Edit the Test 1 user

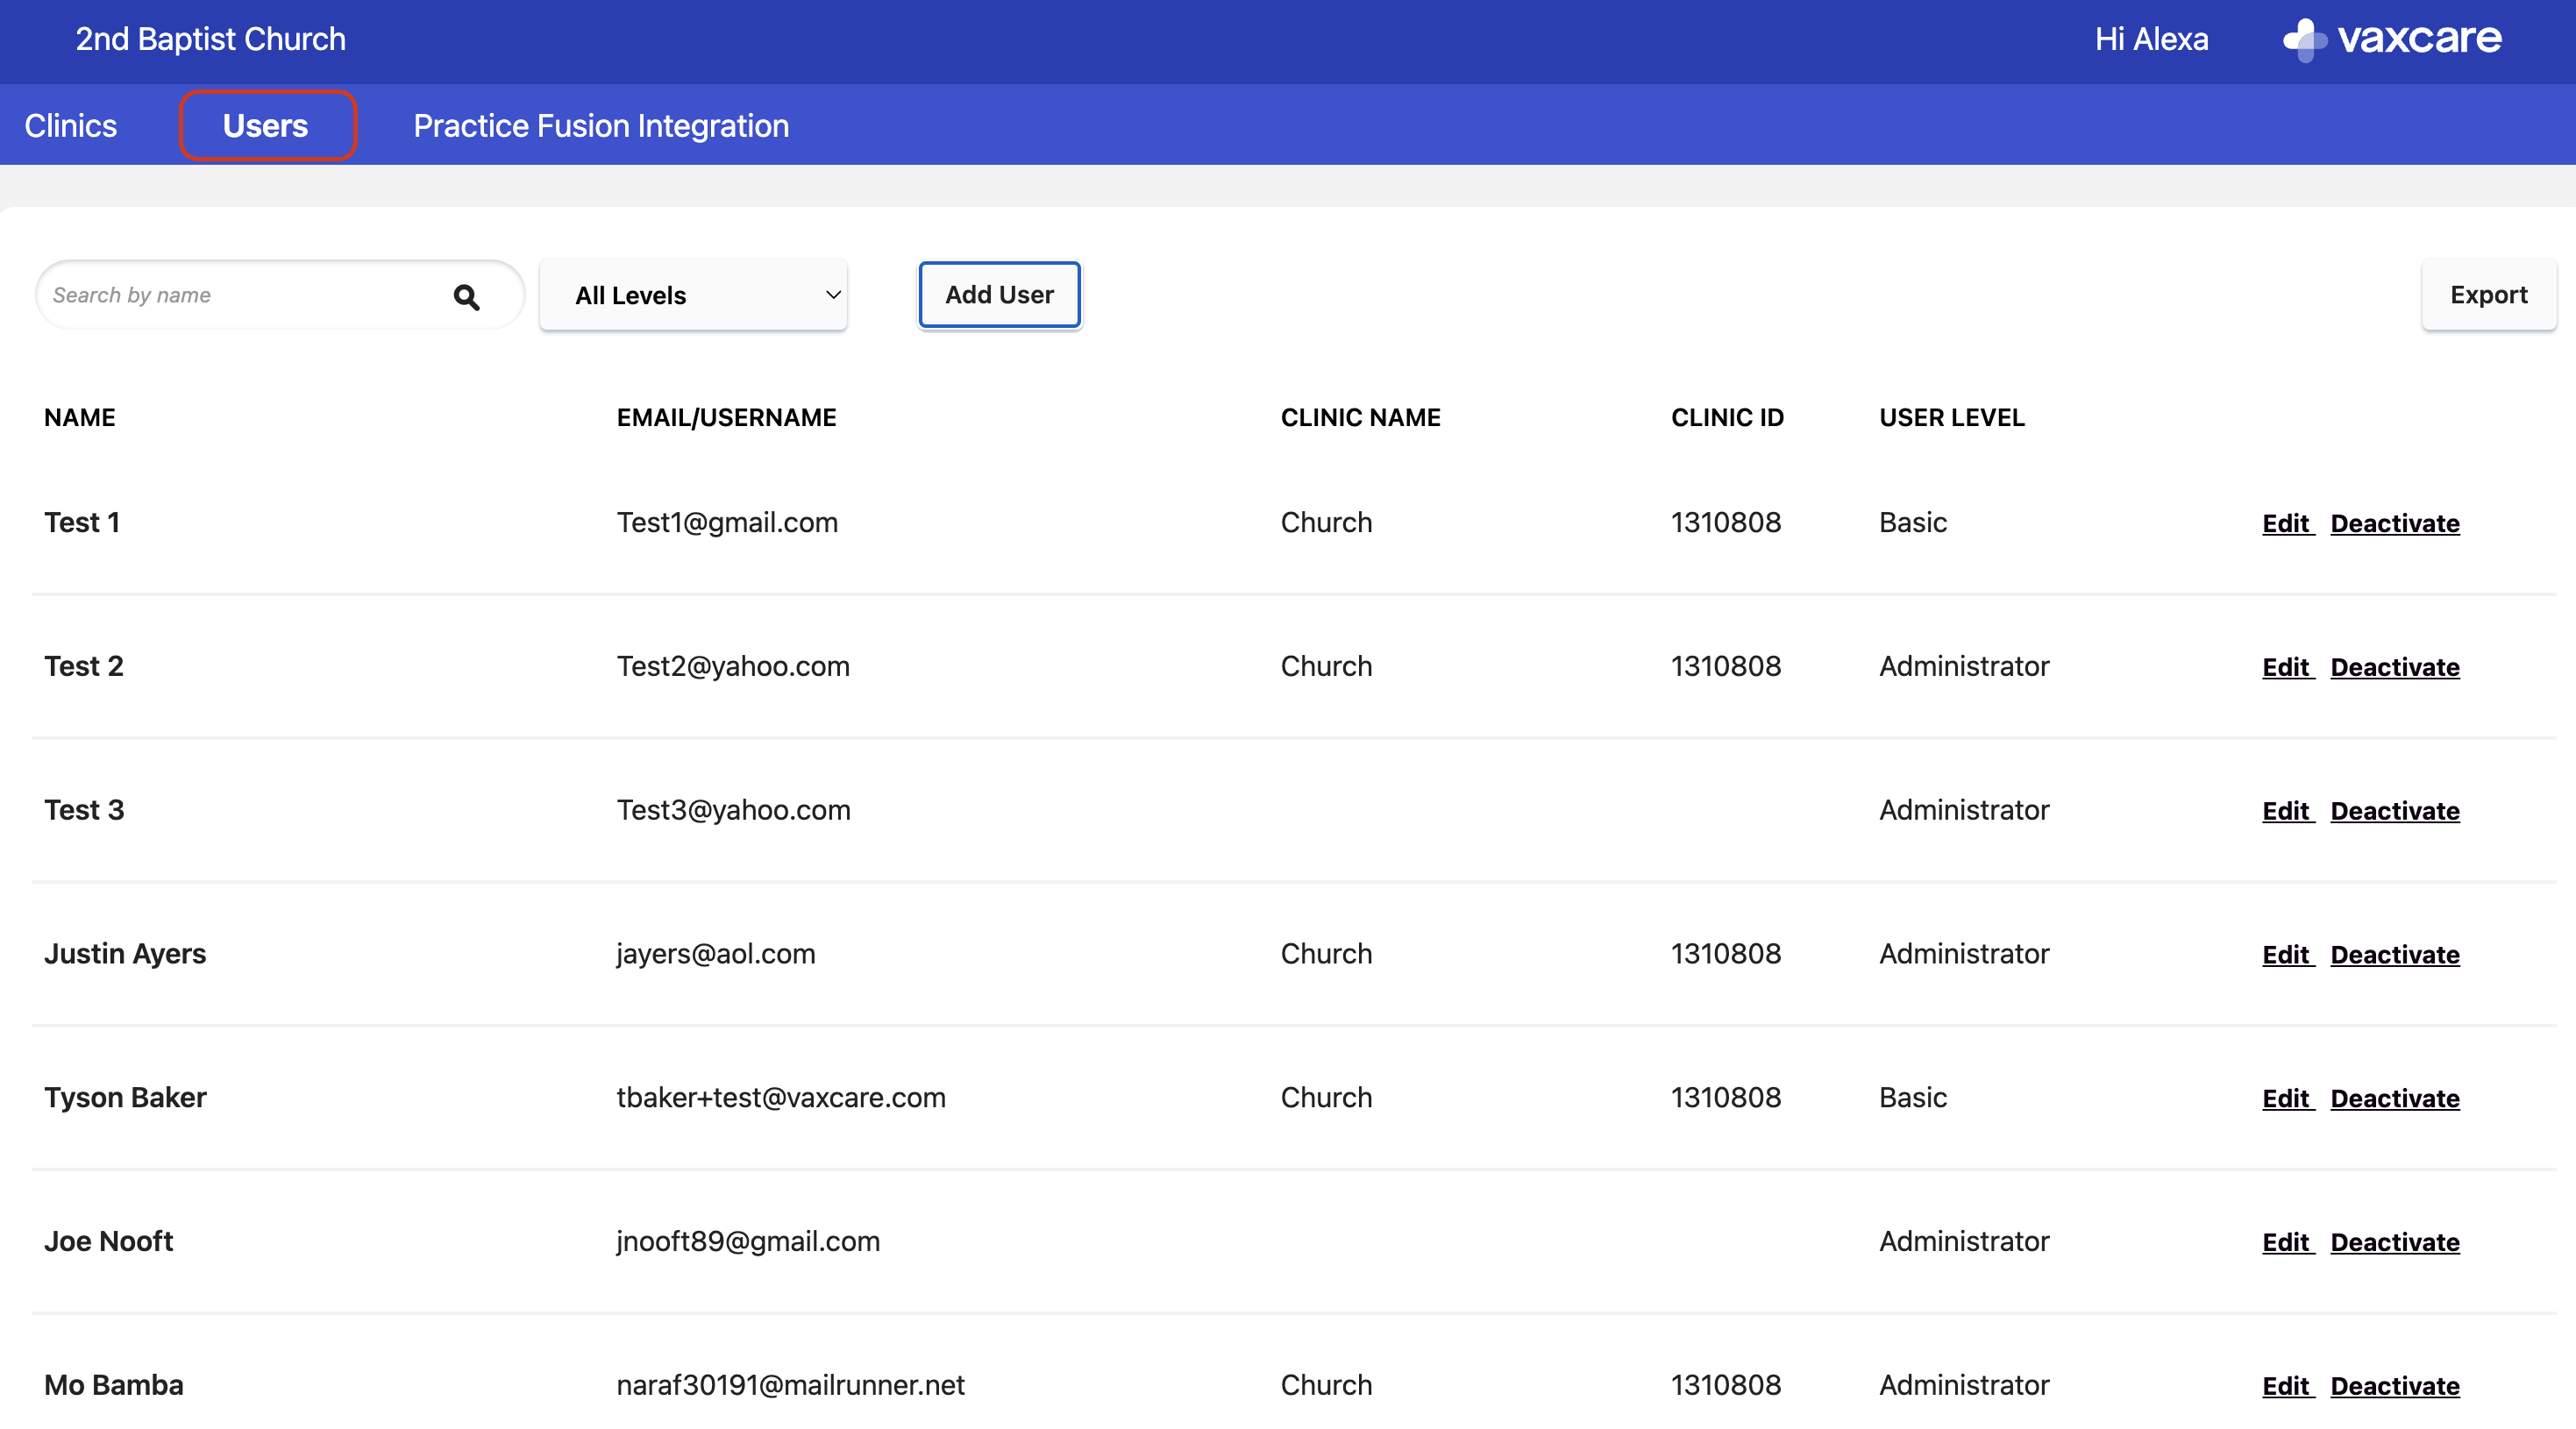pyautogui.click(x=2286, y=523)
